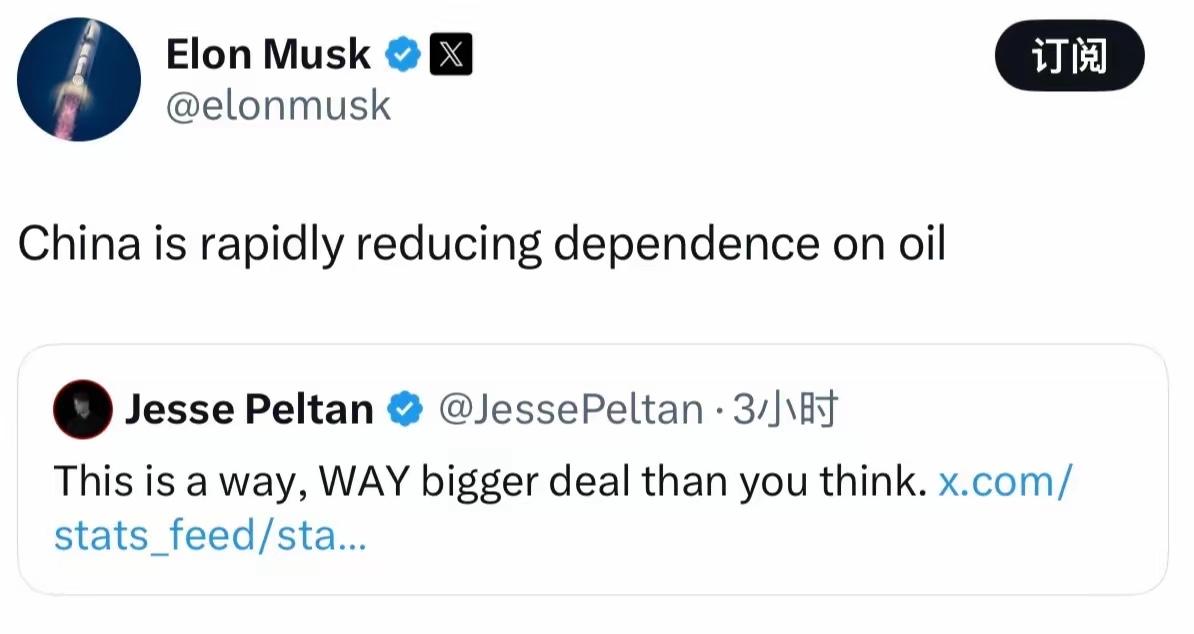Click the Elon Musk display name
The height and width of the screenshot is (634, 1194).
[x=267, y=54]
